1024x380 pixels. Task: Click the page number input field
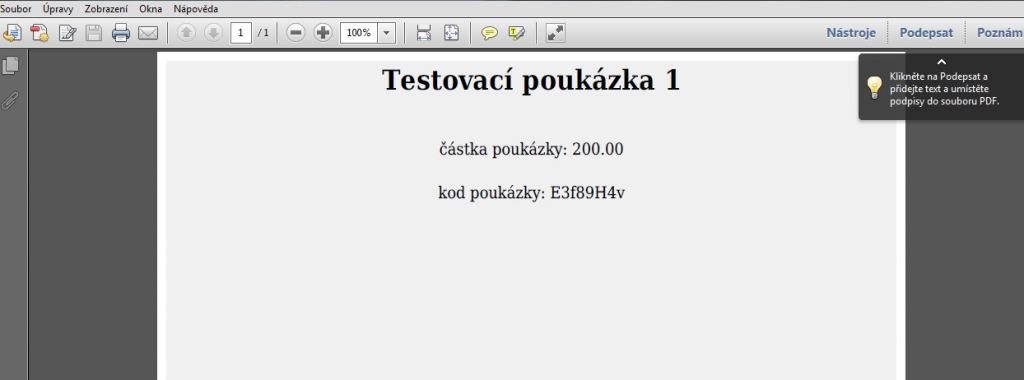tap(241, 33)
